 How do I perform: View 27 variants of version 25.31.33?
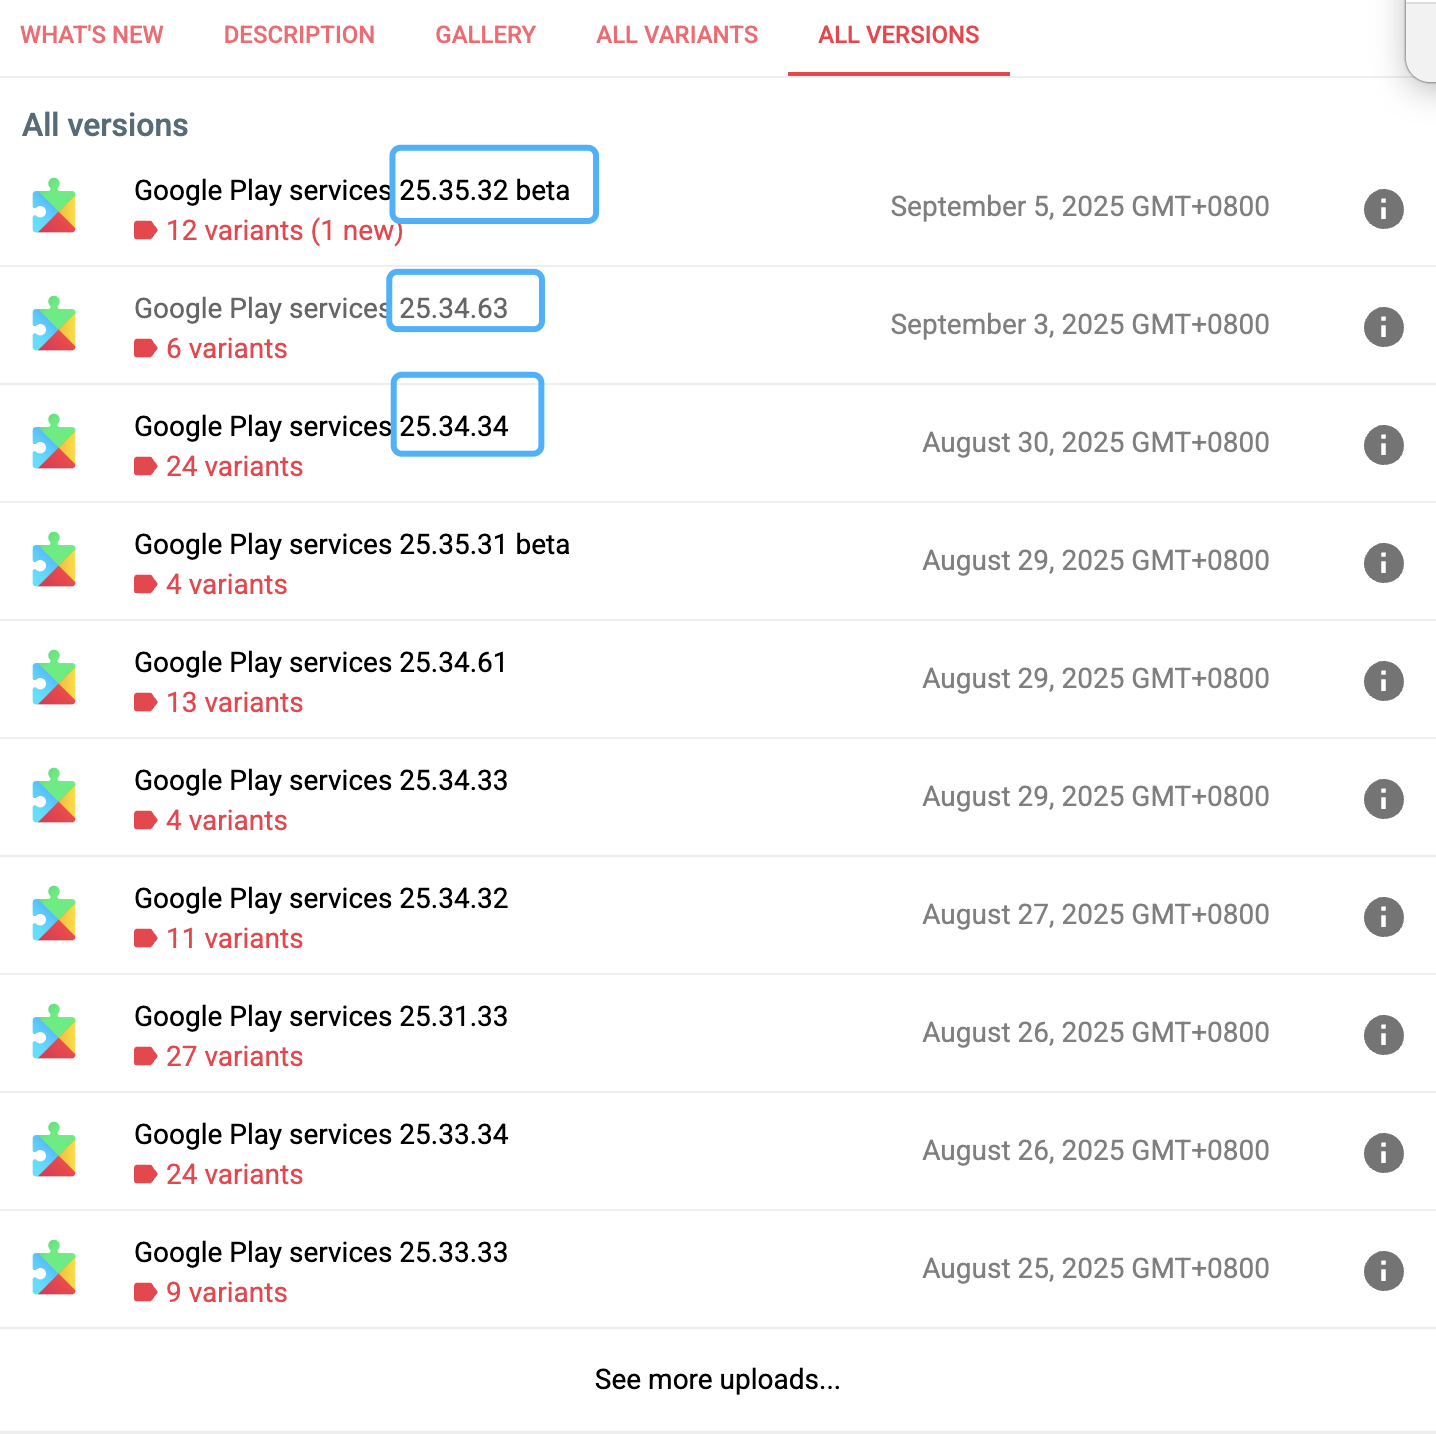click(x=235, y=1057)
